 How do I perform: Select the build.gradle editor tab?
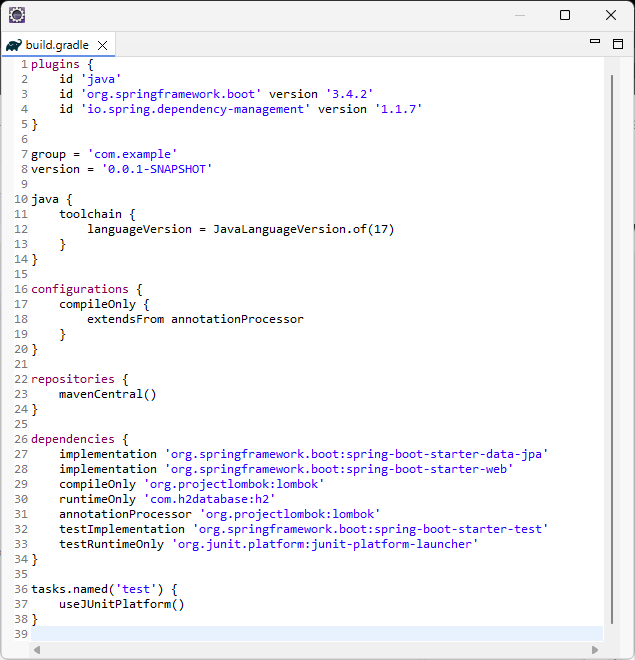(x=57, y=45)
